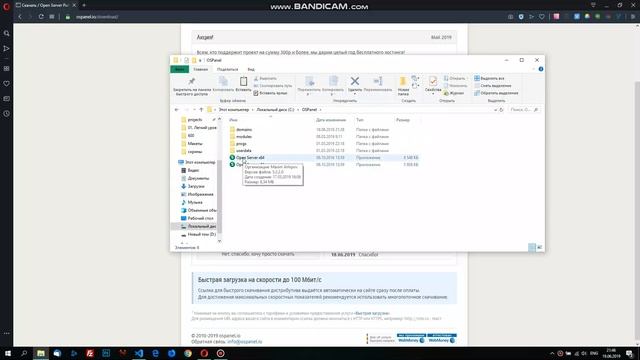Open the Move to (Переместить в) dropdown
Image resolution: width=640 pixels, height=360 pixels.
tap(309, 86)
